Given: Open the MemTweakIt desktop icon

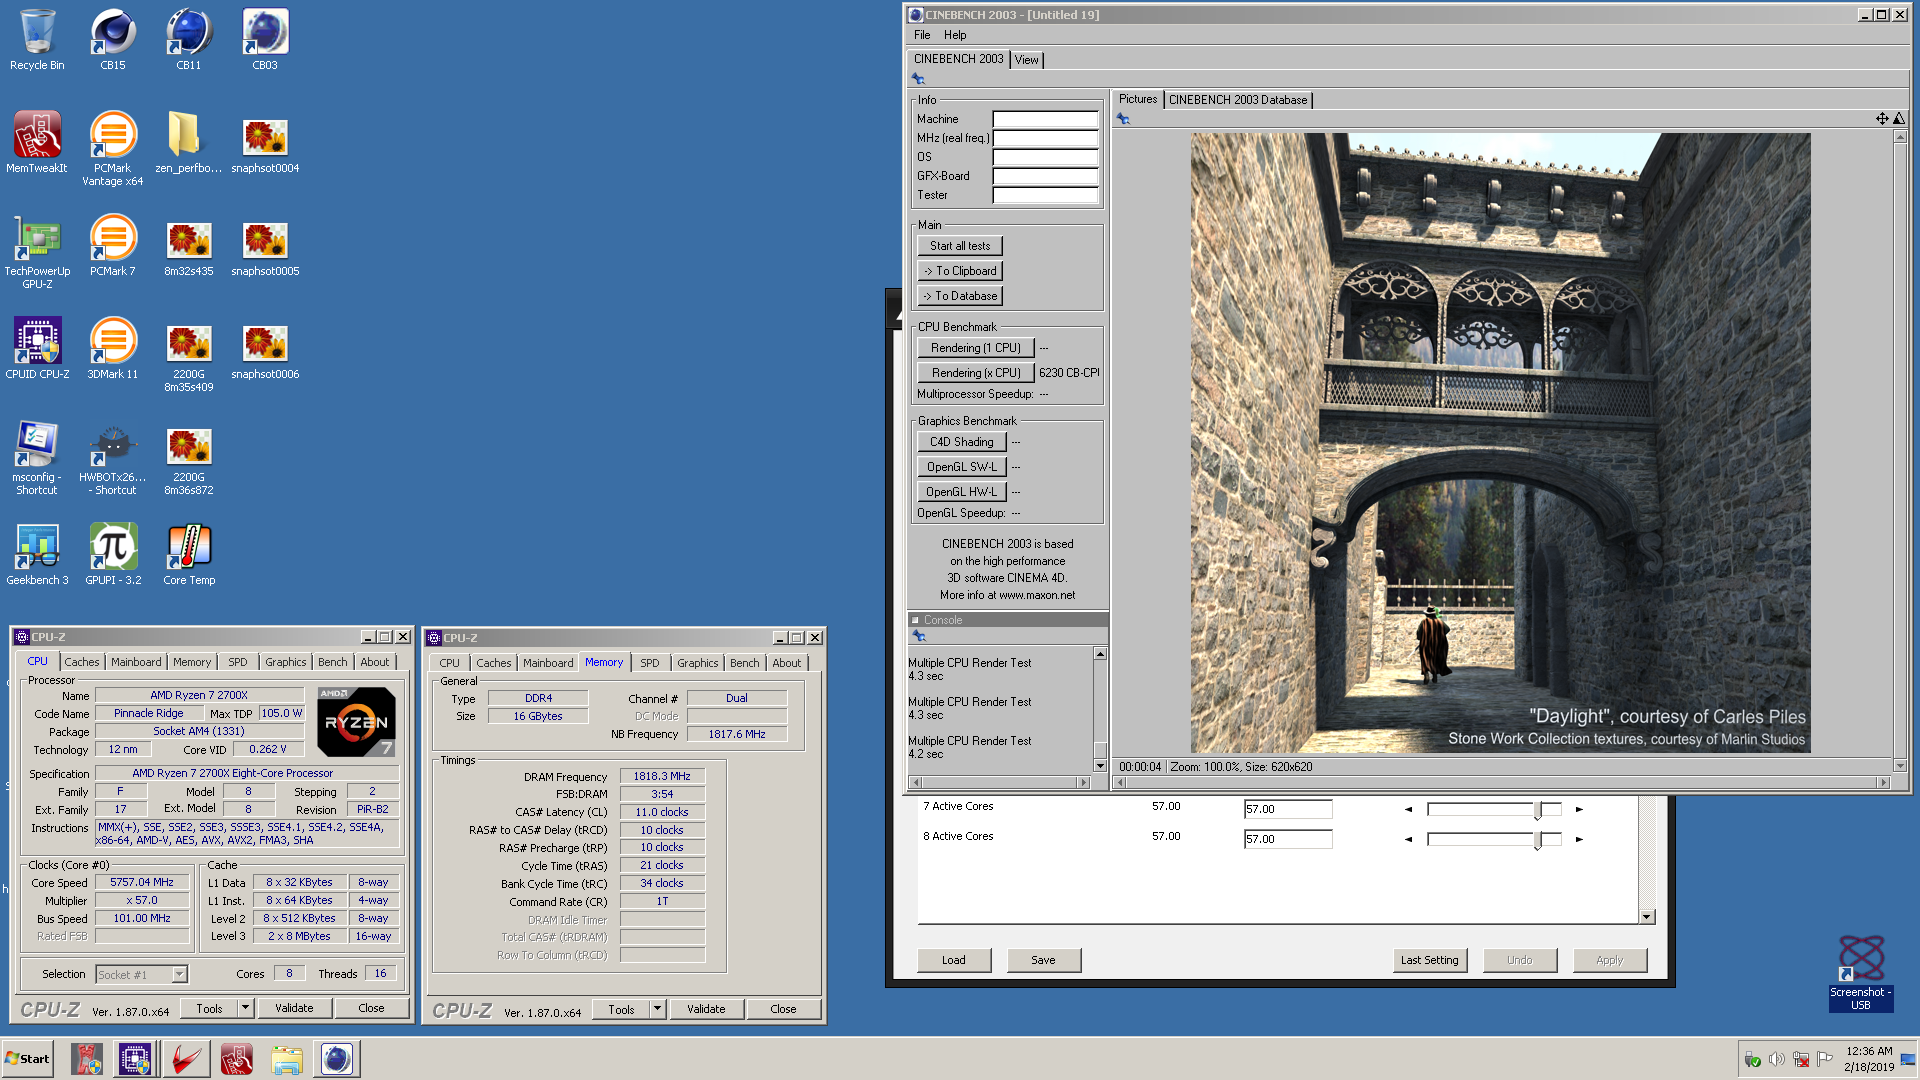Looking at the screenshot, I should (x=37, y=143).
